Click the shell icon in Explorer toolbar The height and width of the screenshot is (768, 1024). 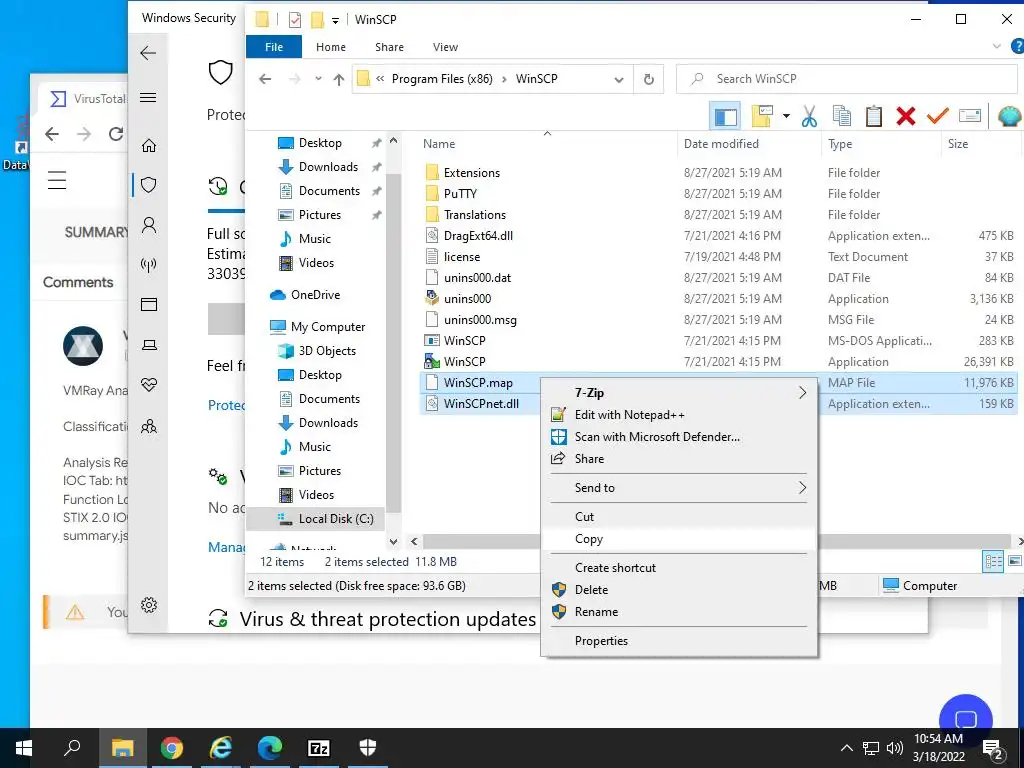tap(1009, 116)
